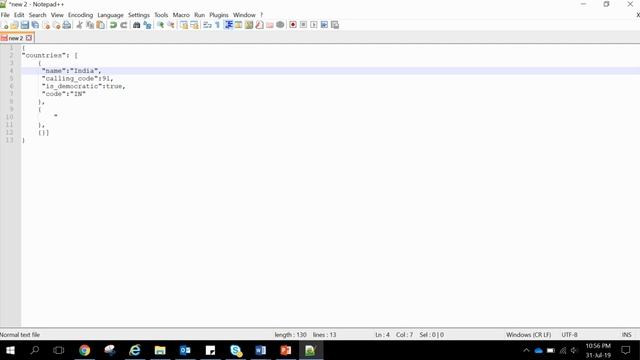This screenshot has height=360, width=640.
Task: Play back the recorded macro
Action: click(313, 25)
